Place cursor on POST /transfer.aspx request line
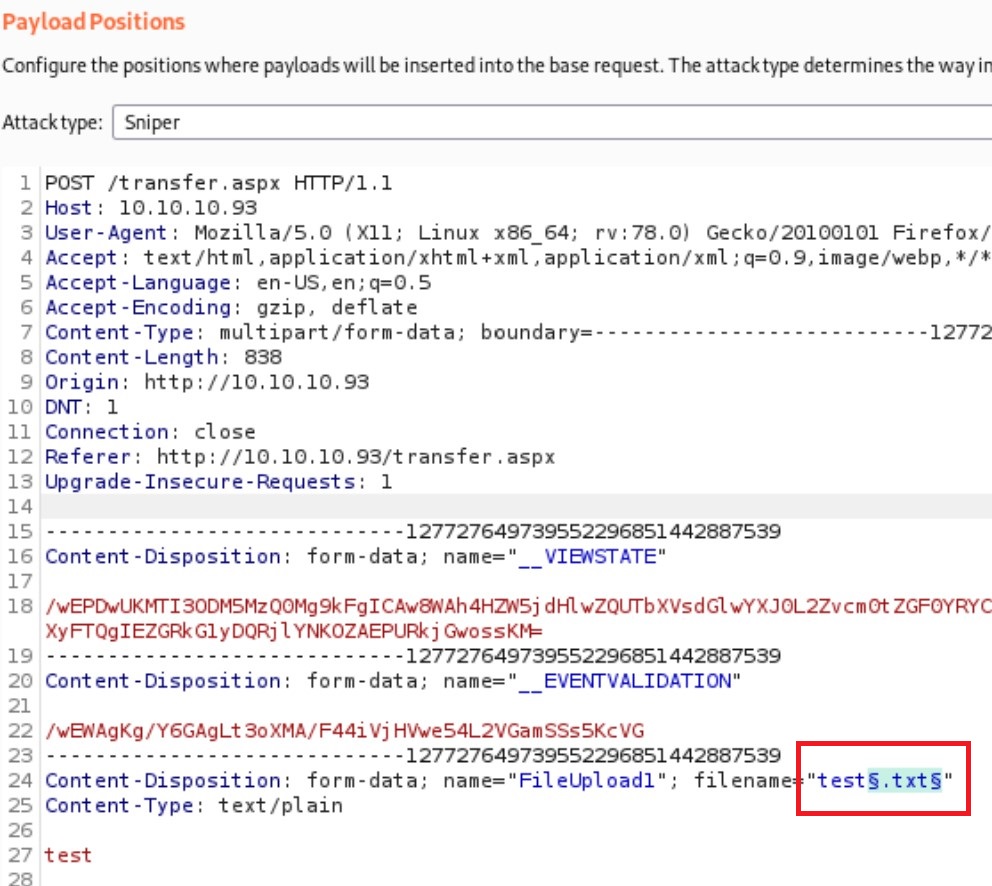 click(x=218, y=183)
